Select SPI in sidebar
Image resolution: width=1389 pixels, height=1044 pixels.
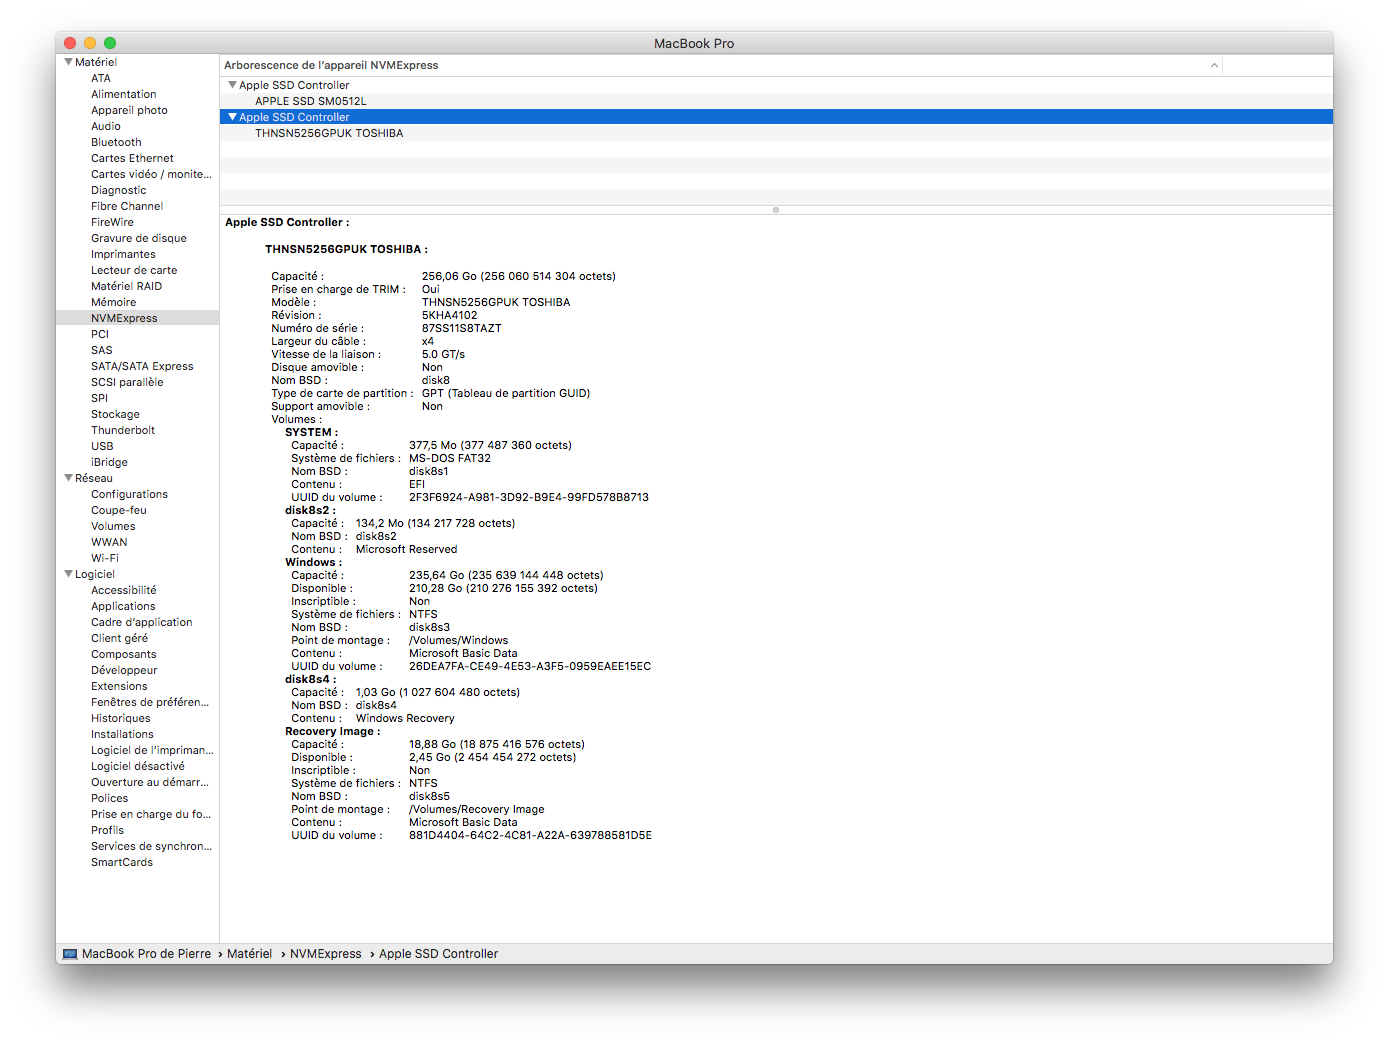tap(99, 398)
